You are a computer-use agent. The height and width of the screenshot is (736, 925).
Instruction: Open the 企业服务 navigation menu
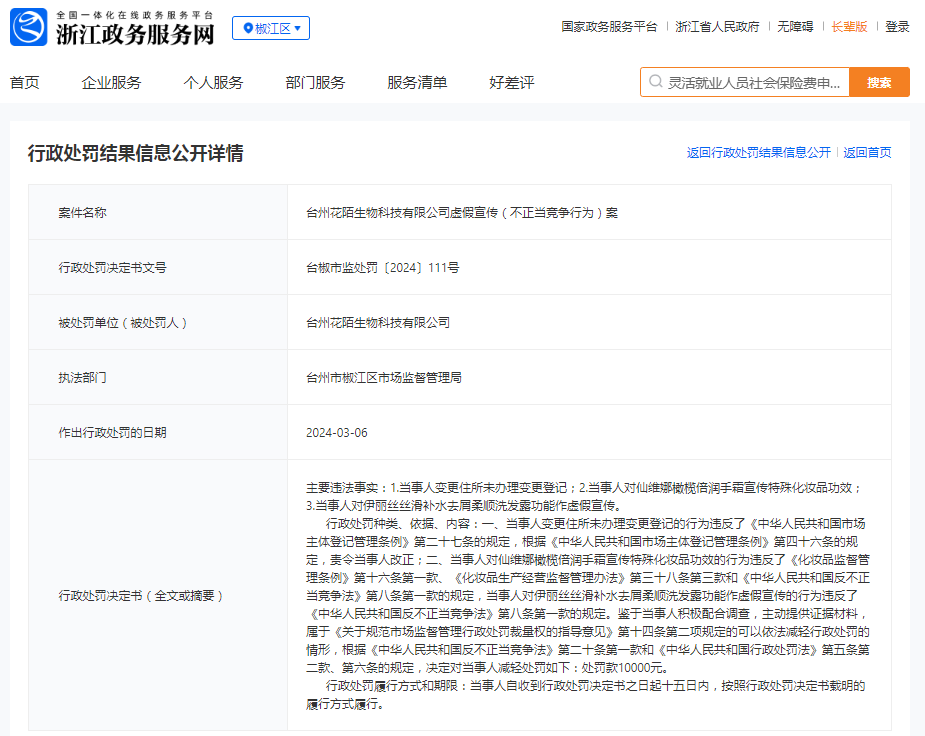point(111,82)
